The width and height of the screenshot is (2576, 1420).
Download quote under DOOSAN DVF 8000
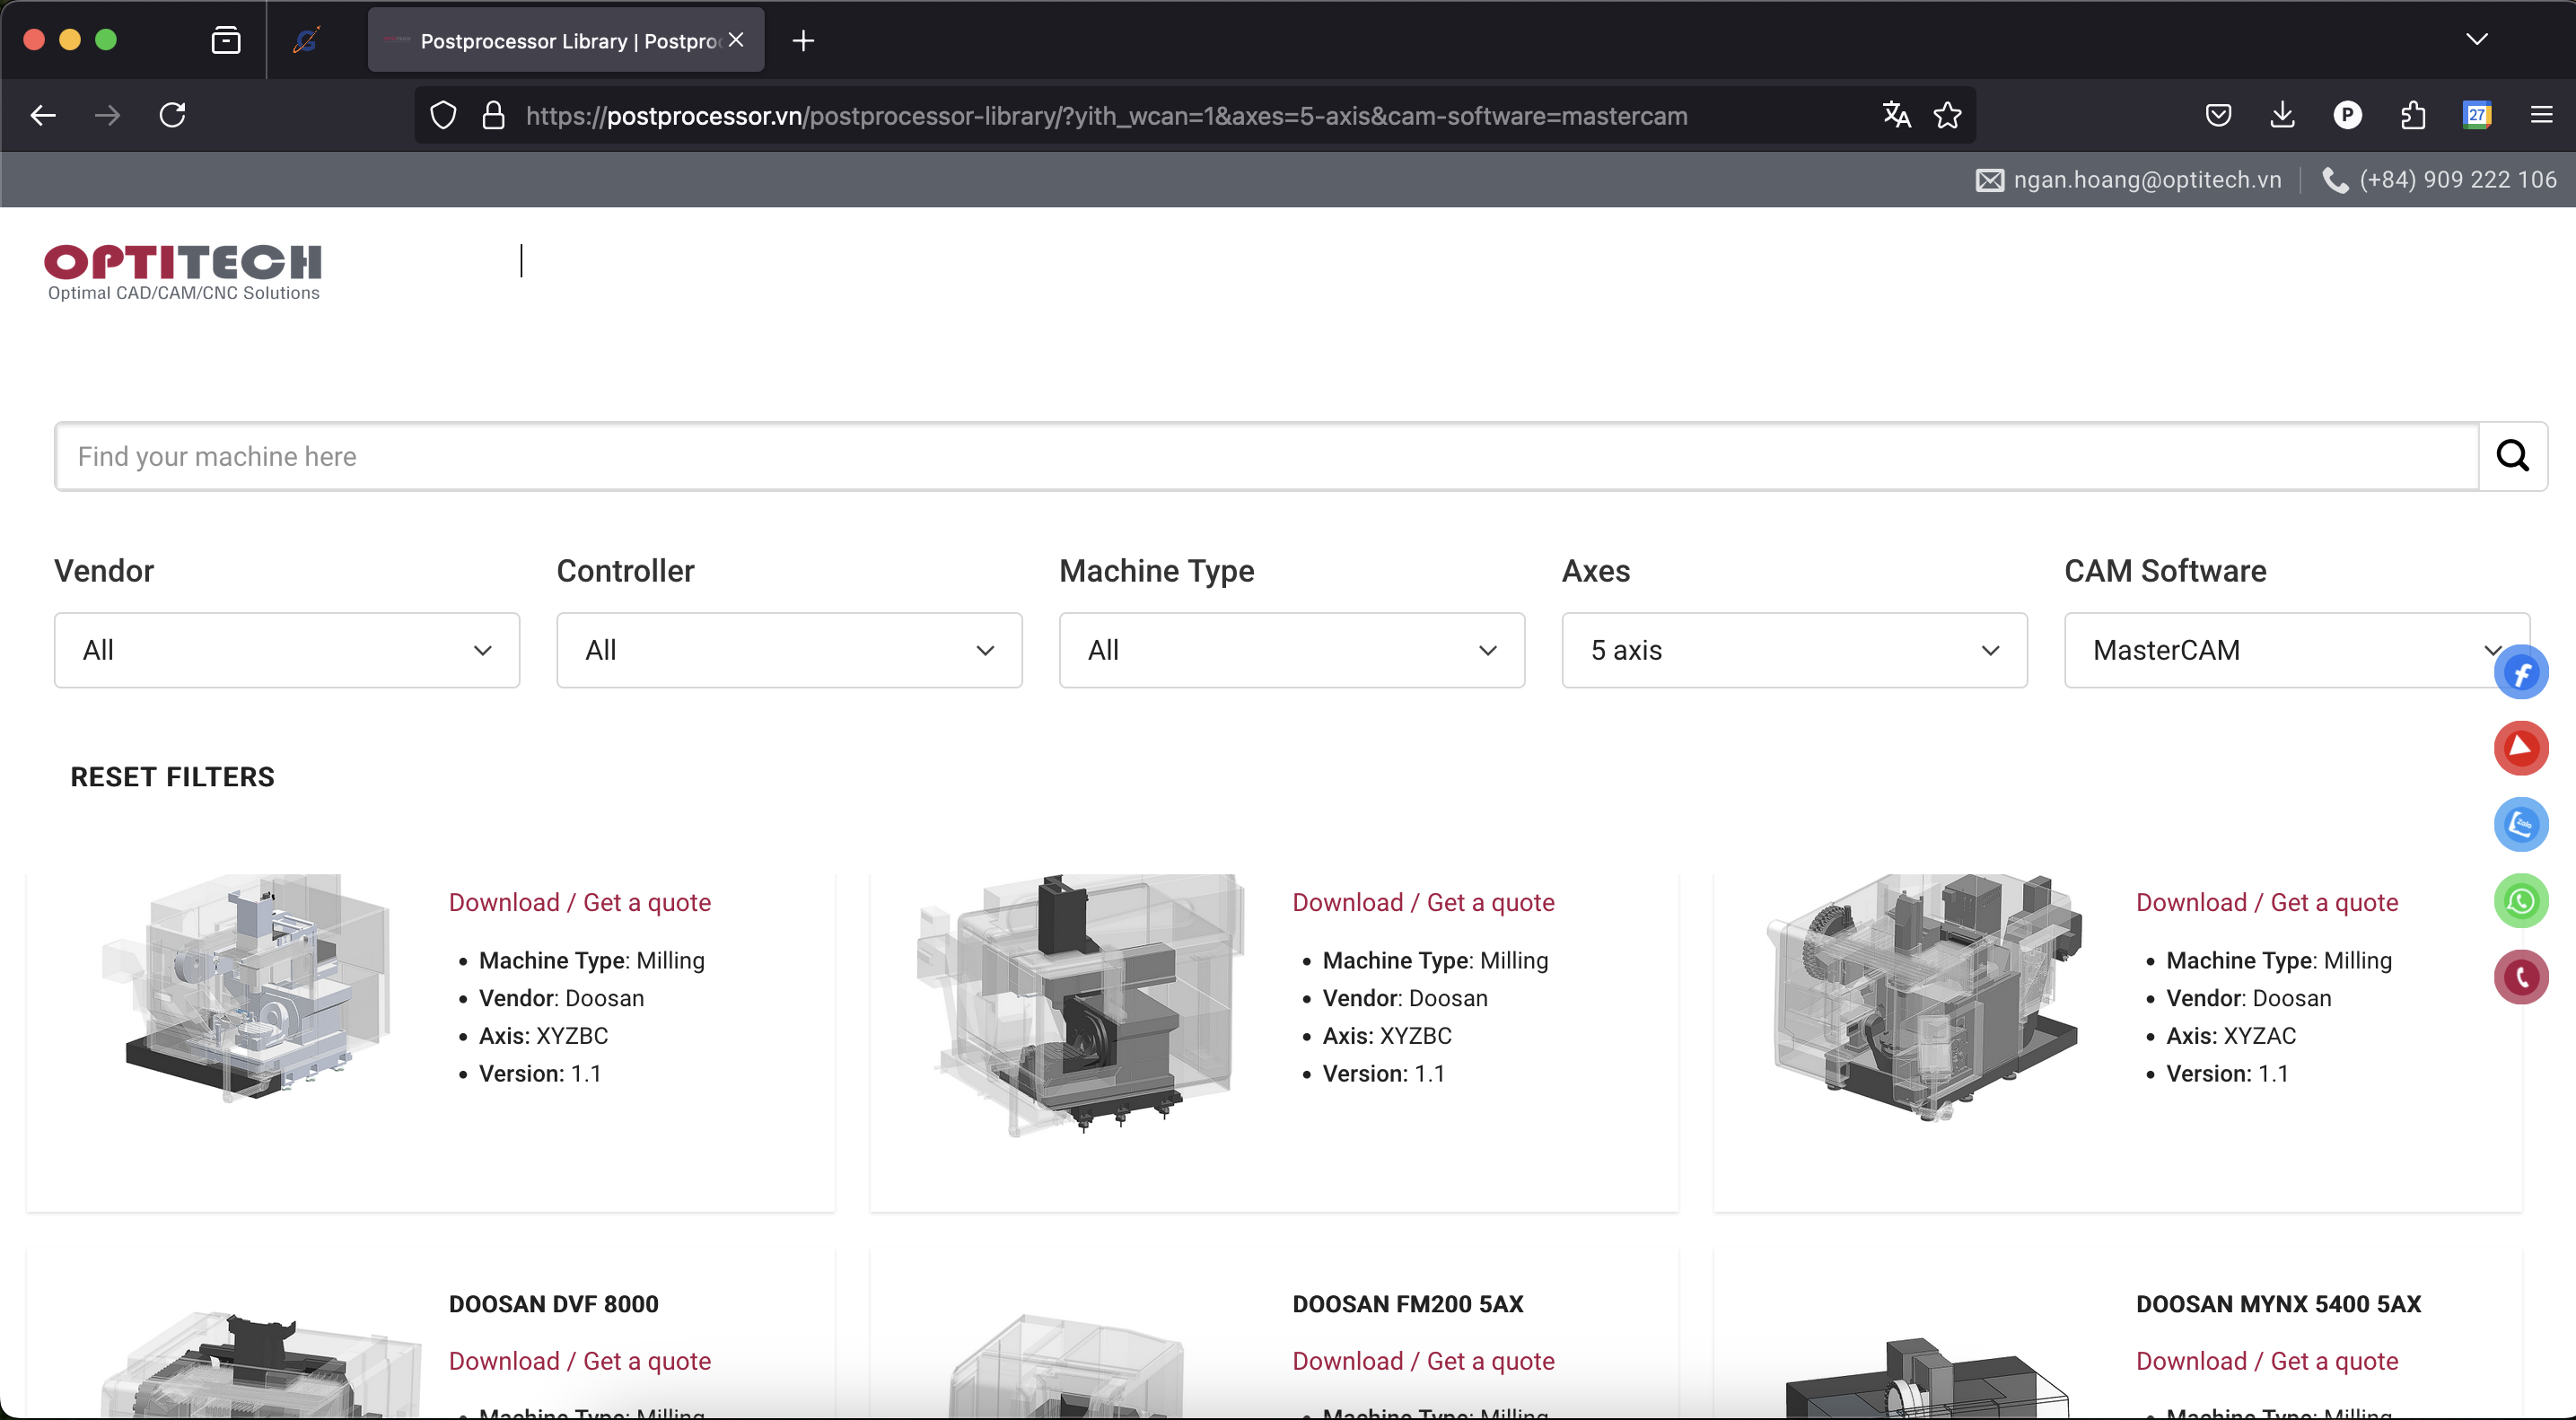(x=580, y=1361)
